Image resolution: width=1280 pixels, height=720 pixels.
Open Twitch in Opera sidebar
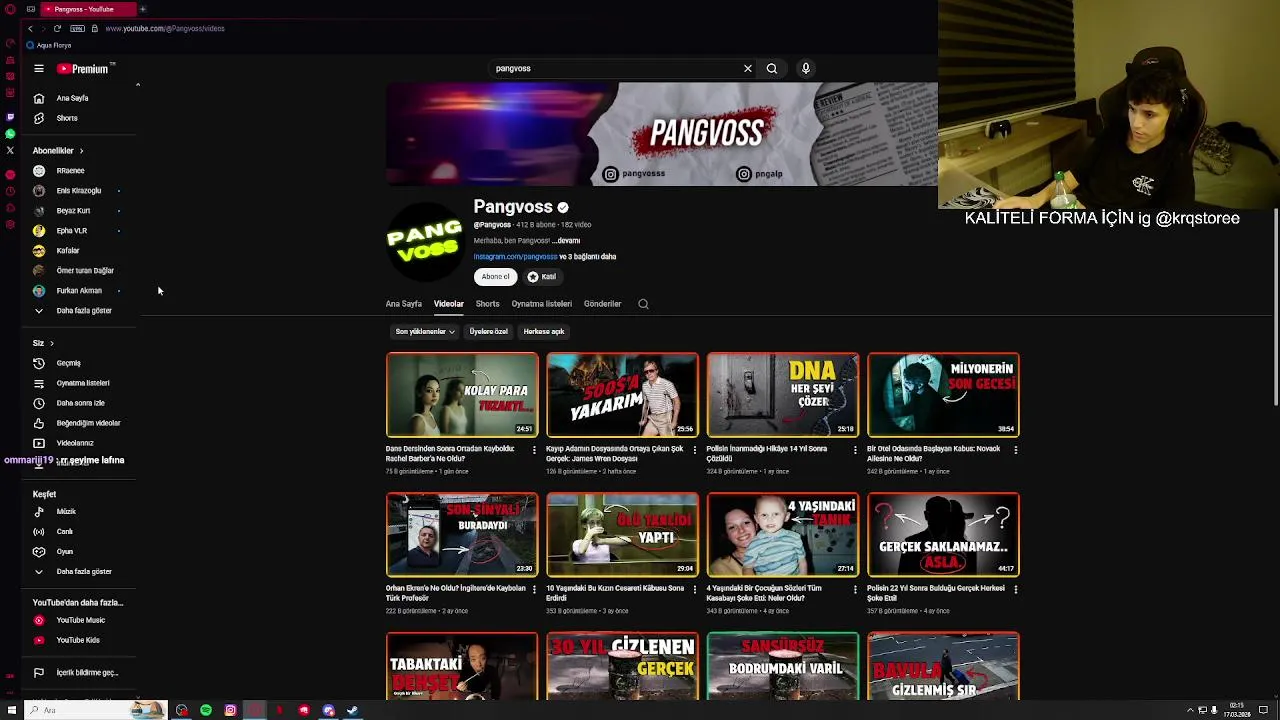[10, 116]
